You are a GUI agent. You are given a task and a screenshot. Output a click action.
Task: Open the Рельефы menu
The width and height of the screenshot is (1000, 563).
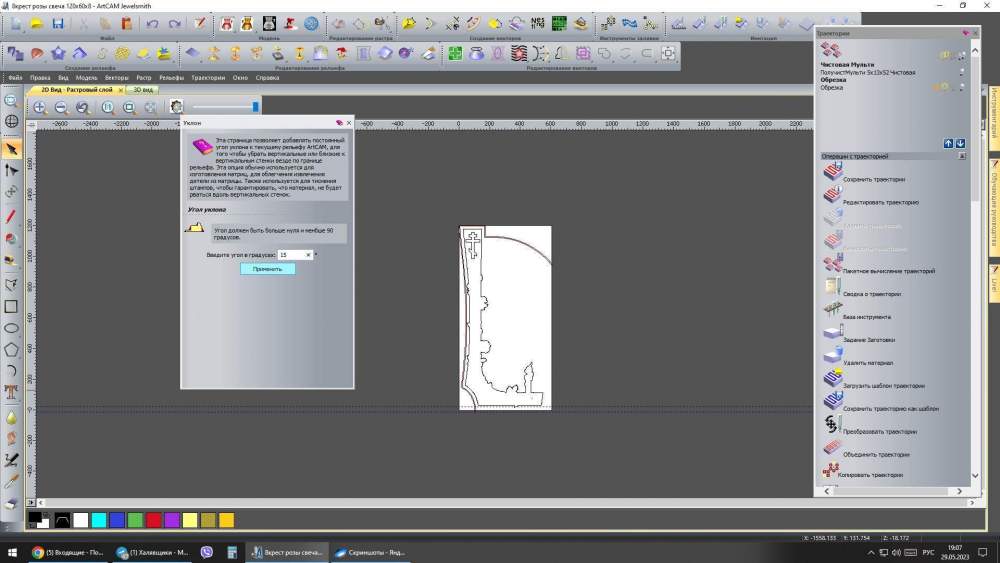point(171,77)
